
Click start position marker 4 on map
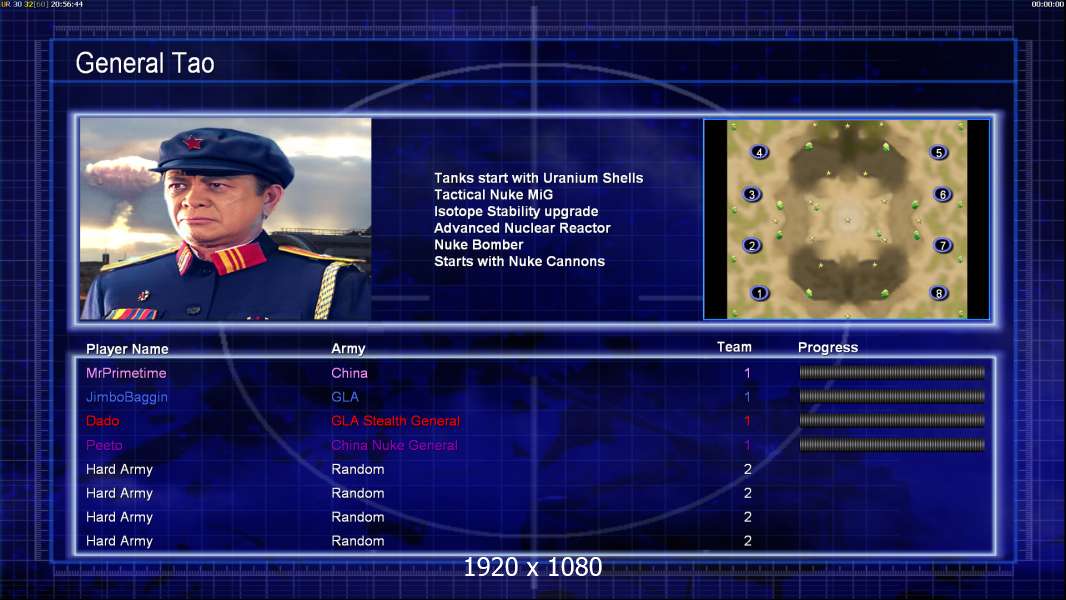(759, 152)
